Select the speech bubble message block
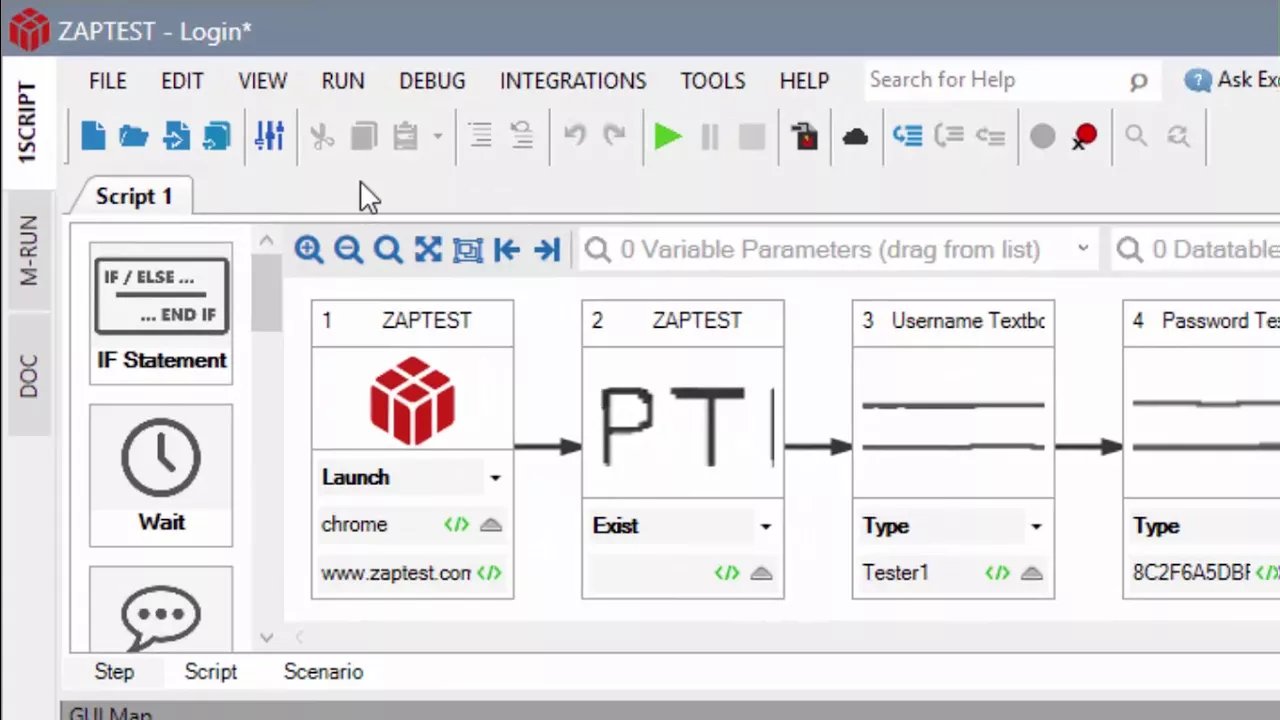The height and width of the screenshot is (720, 1280). coord(161,612)
